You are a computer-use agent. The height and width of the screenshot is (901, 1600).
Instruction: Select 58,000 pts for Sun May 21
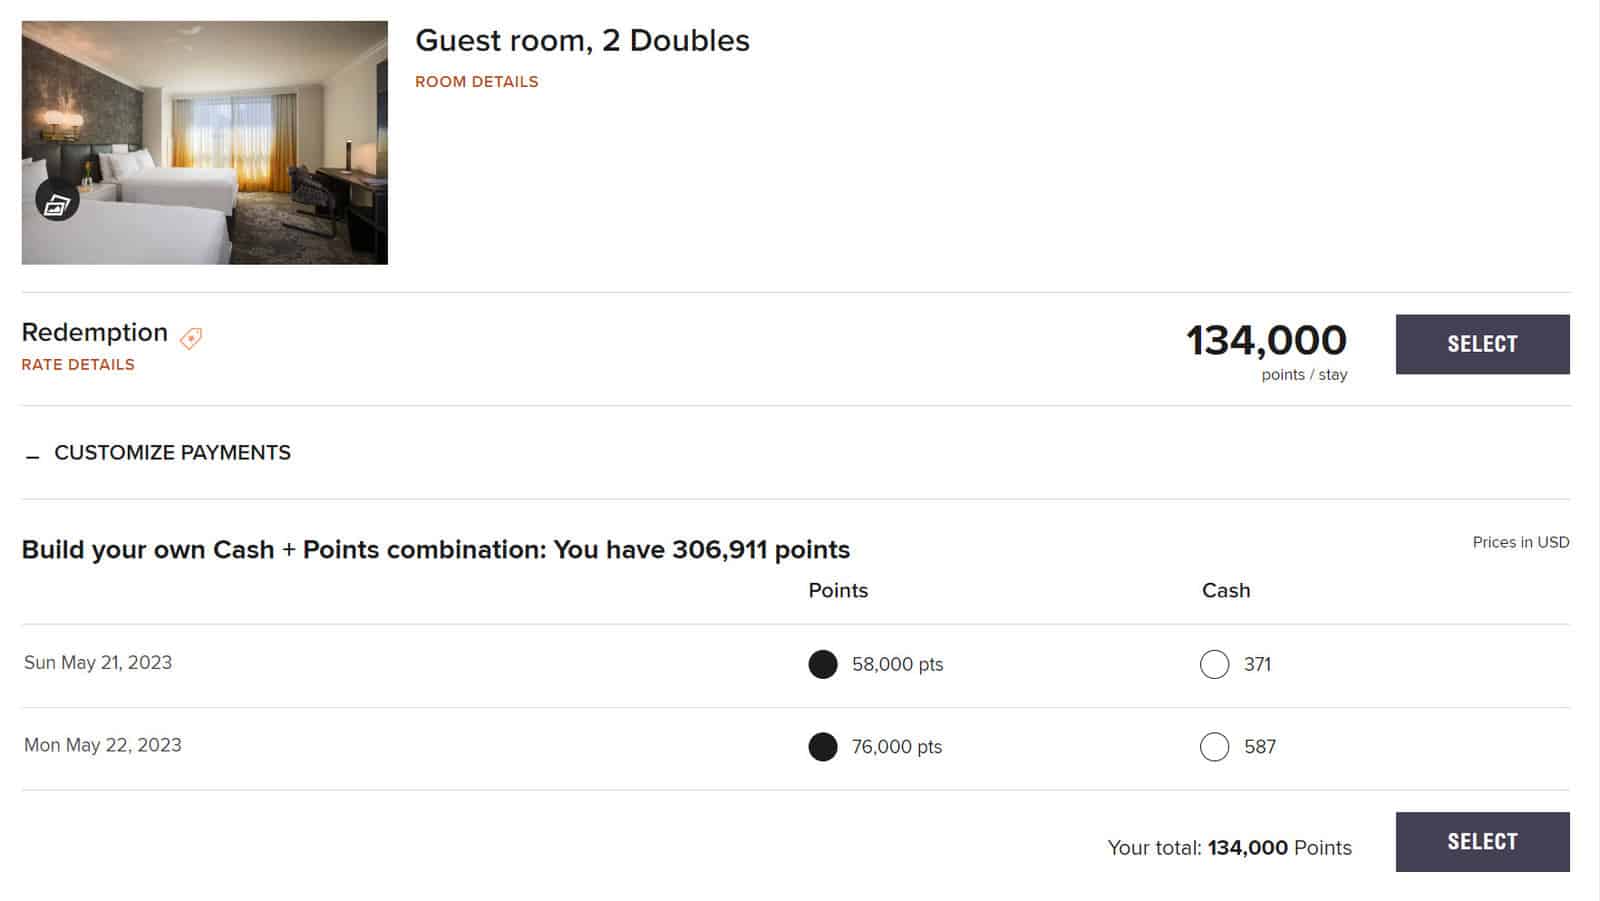(823, 664)
